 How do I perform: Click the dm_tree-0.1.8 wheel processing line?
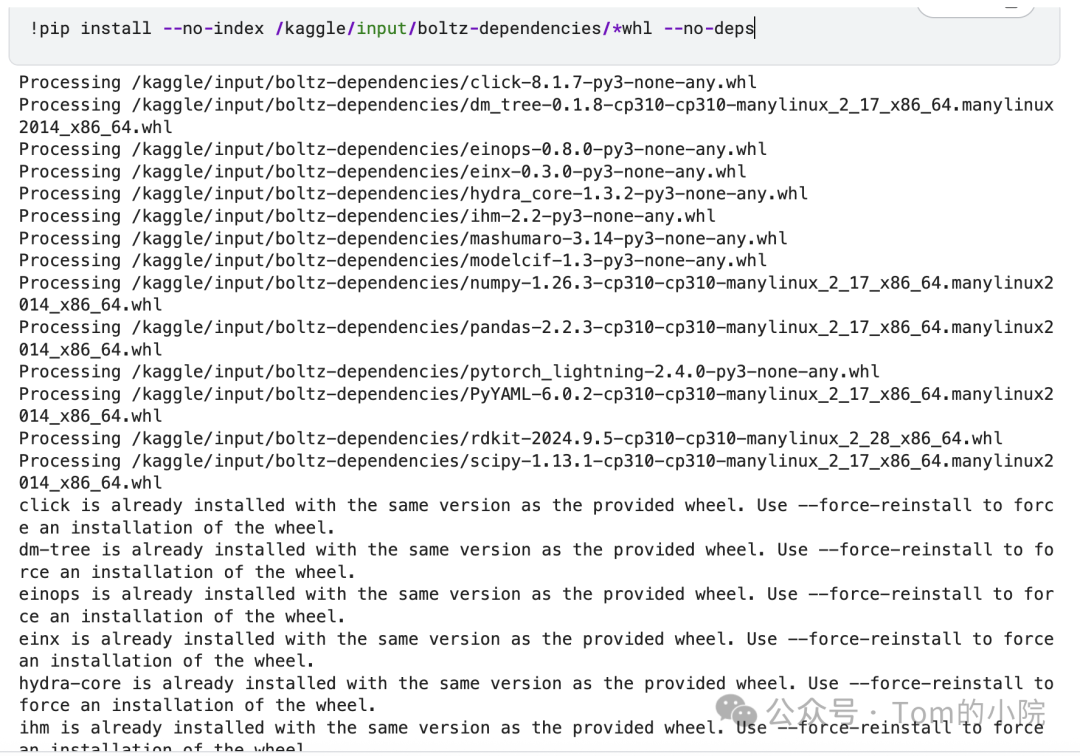536,116
